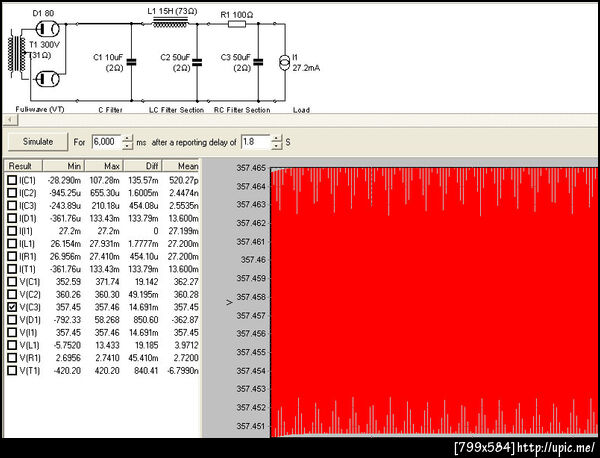Enable the I(C2) trace checkbox
Viewport: 600px width, 458px height.
point(12,193)
